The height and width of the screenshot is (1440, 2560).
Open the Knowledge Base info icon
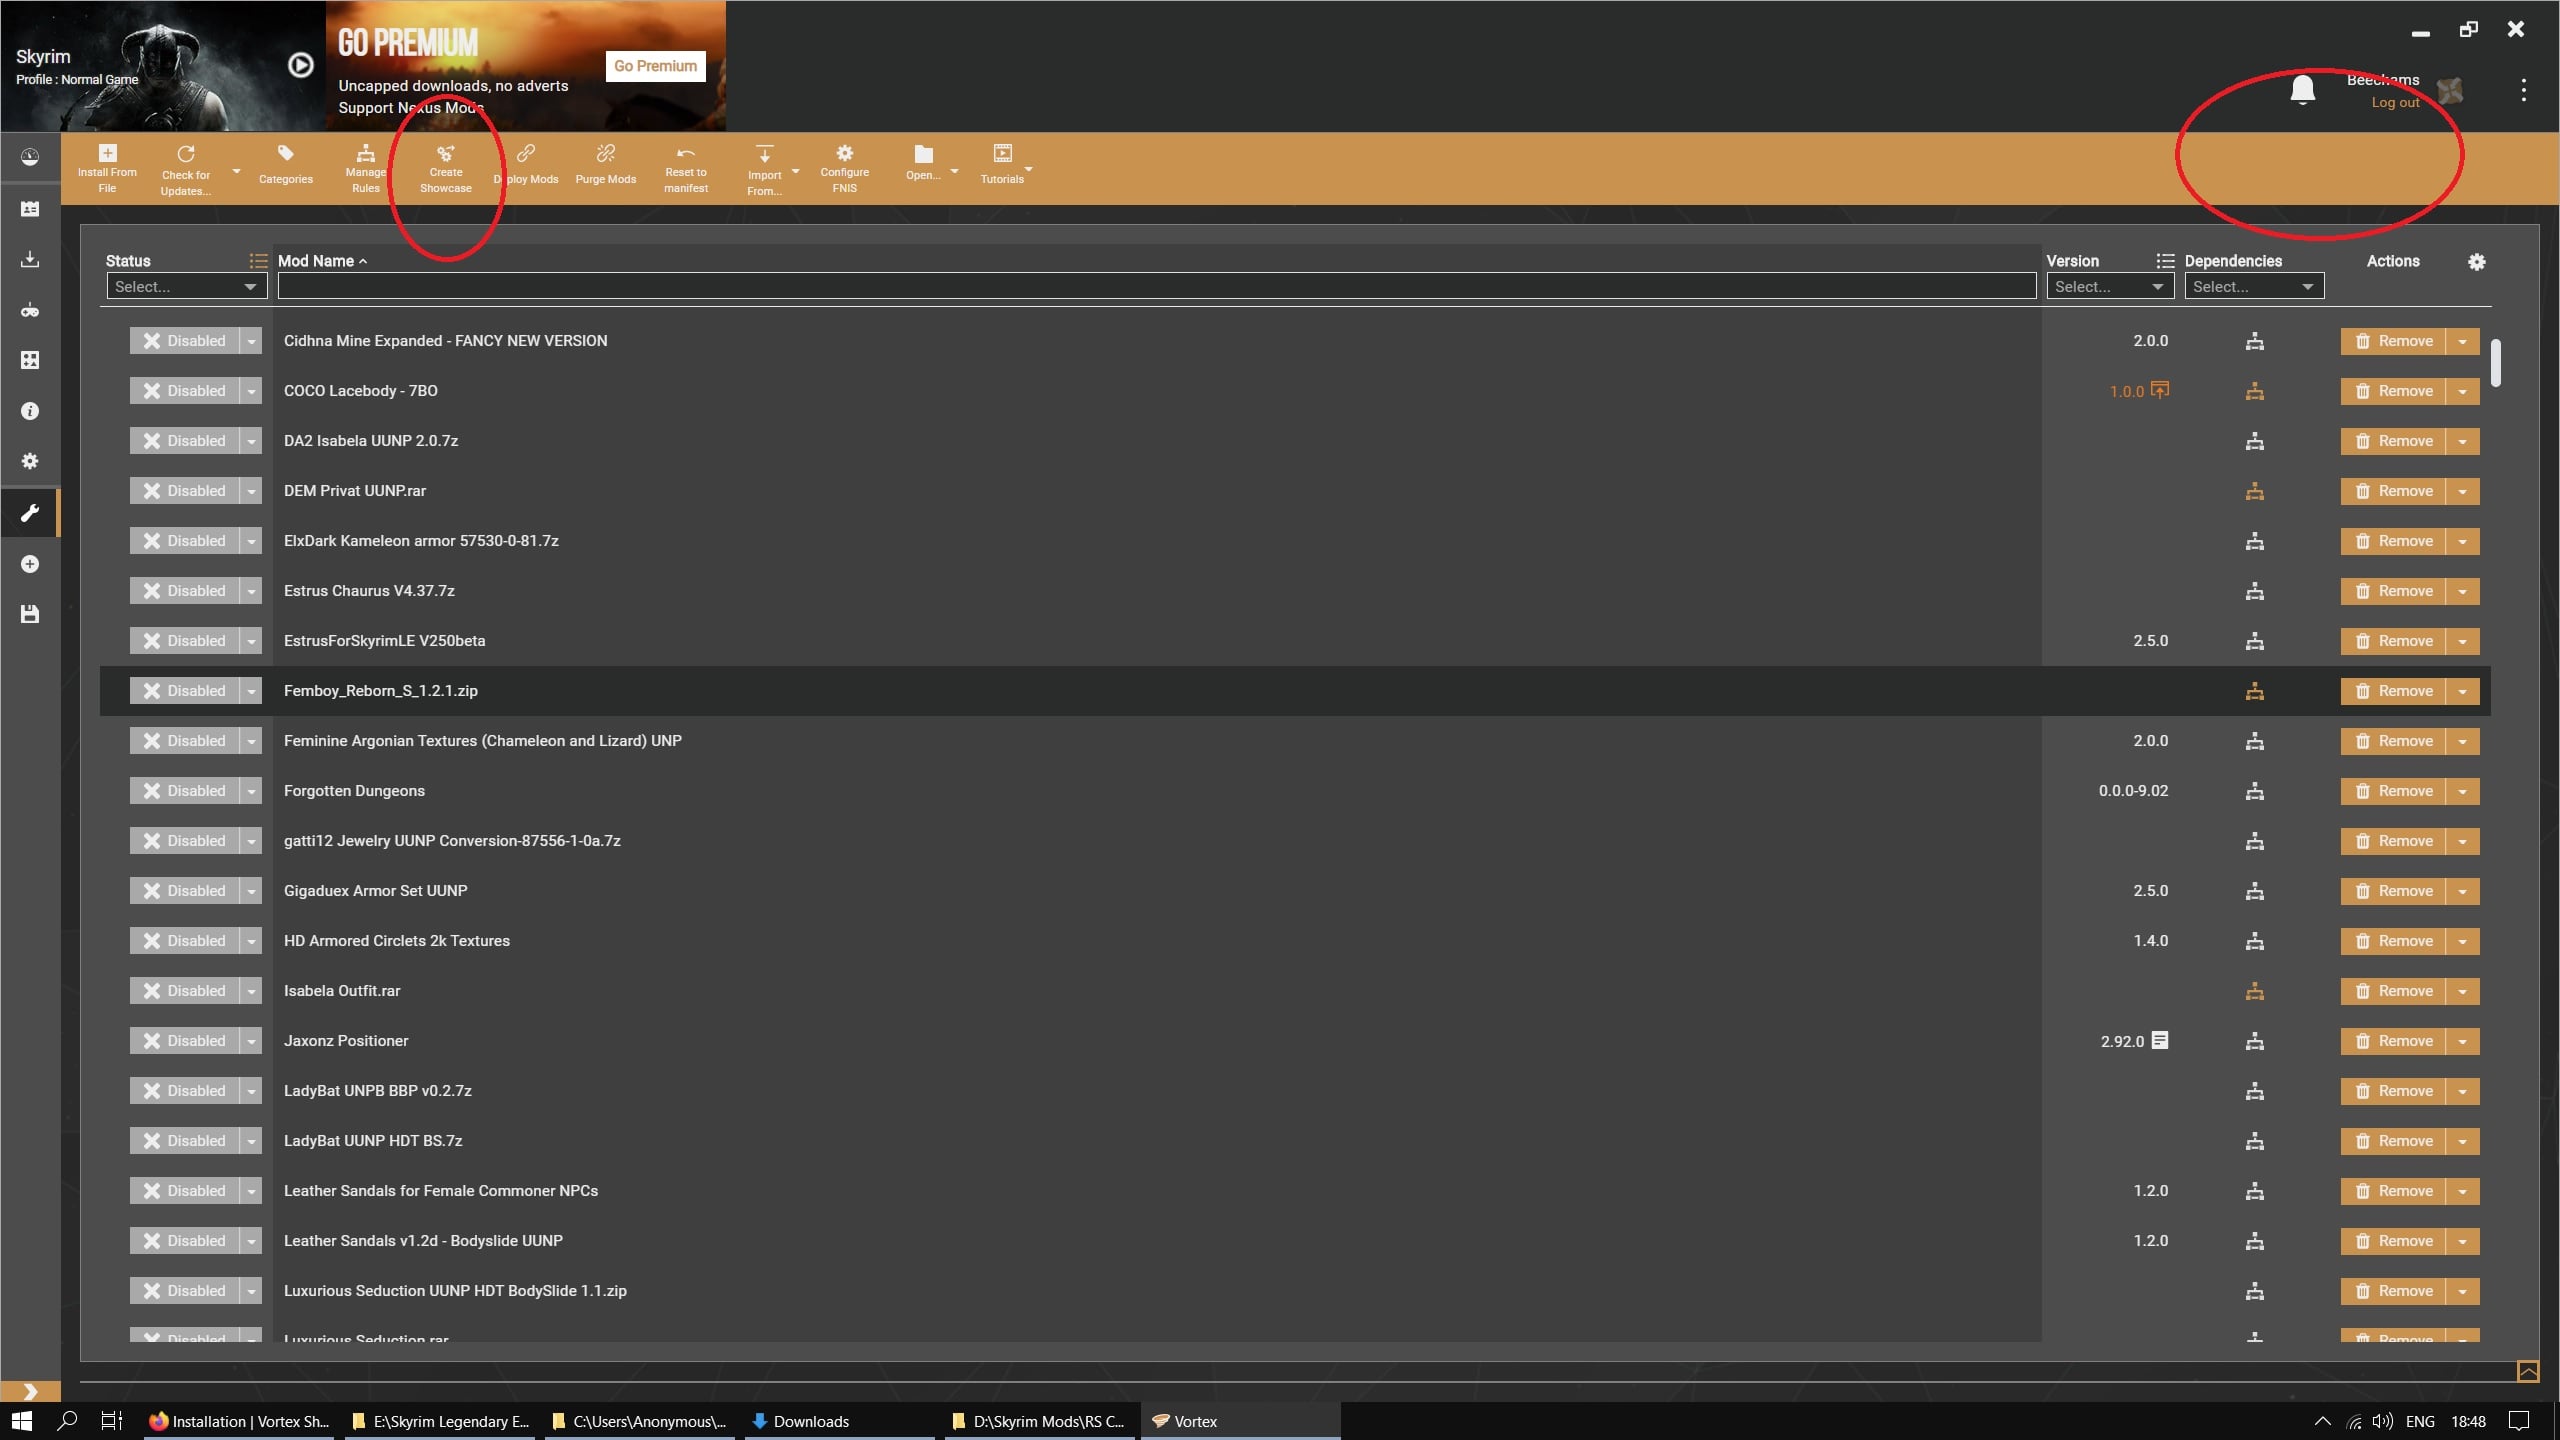[30, 411]
